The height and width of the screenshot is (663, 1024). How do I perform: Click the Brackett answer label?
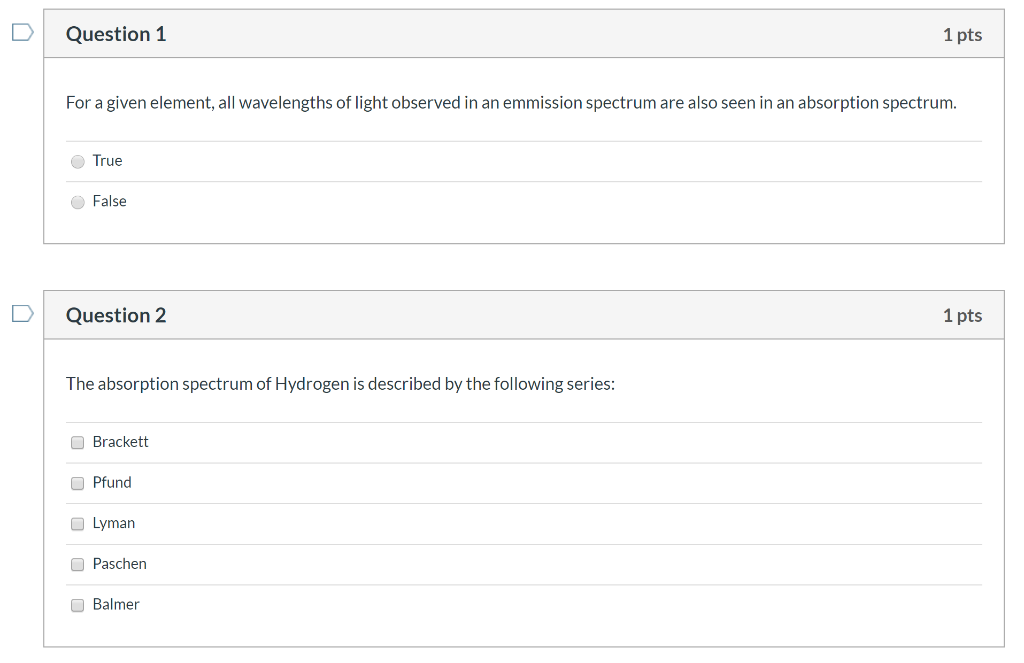coord(121,441)
